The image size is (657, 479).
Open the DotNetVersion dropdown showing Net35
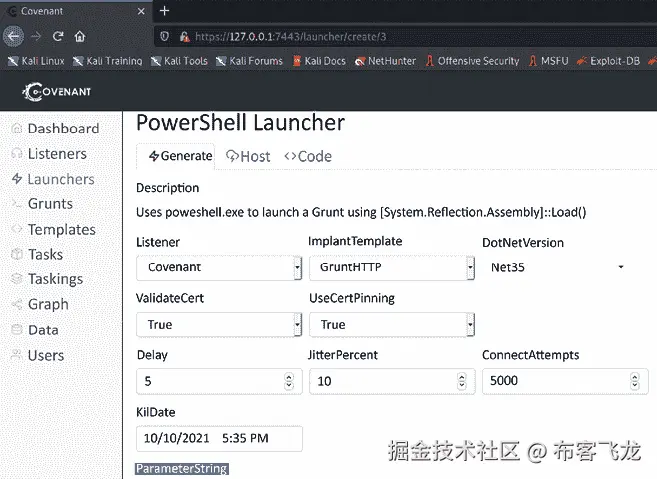pyautogui.click(x=558, y=267)
